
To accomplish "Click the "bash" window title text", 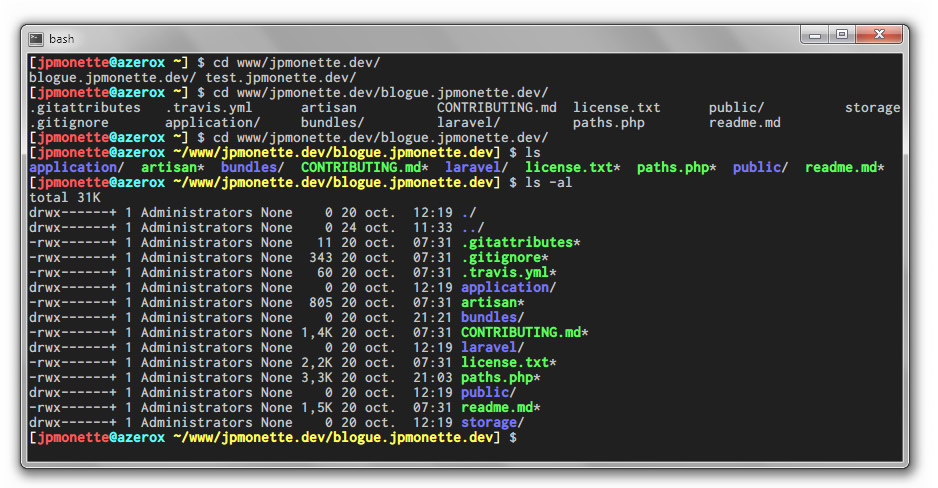I will click(x=62, y=39).
